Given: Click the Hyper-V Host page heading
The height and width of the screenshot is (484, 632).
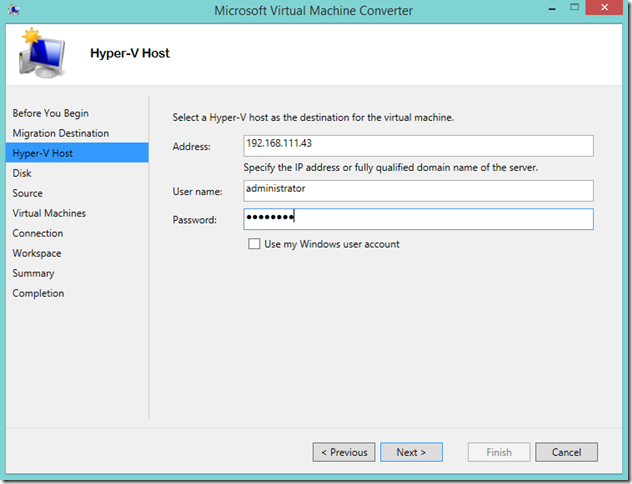Looking at the screenshot, I should coord(130,53).
